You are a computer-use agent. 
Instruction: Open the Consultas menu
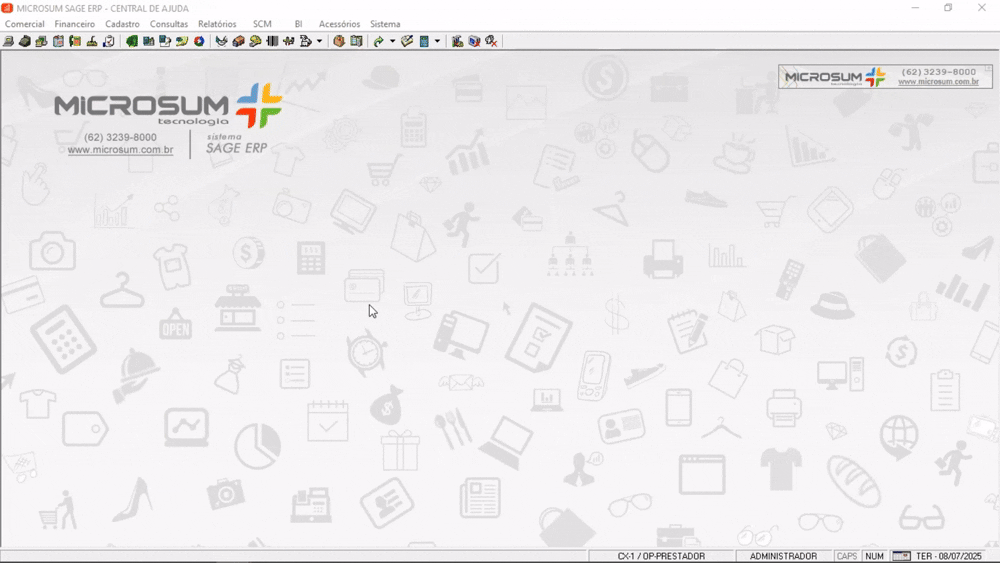coord(169,24)
